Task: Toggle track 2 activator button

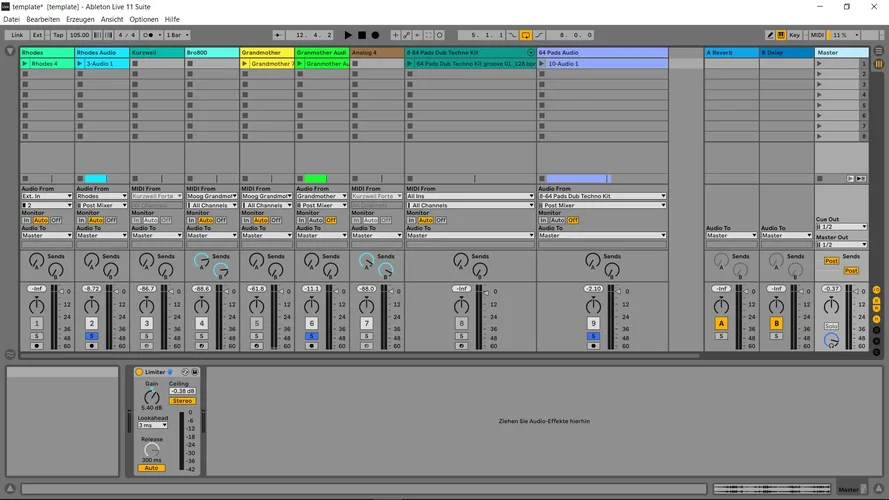Action: coord(92,323)
